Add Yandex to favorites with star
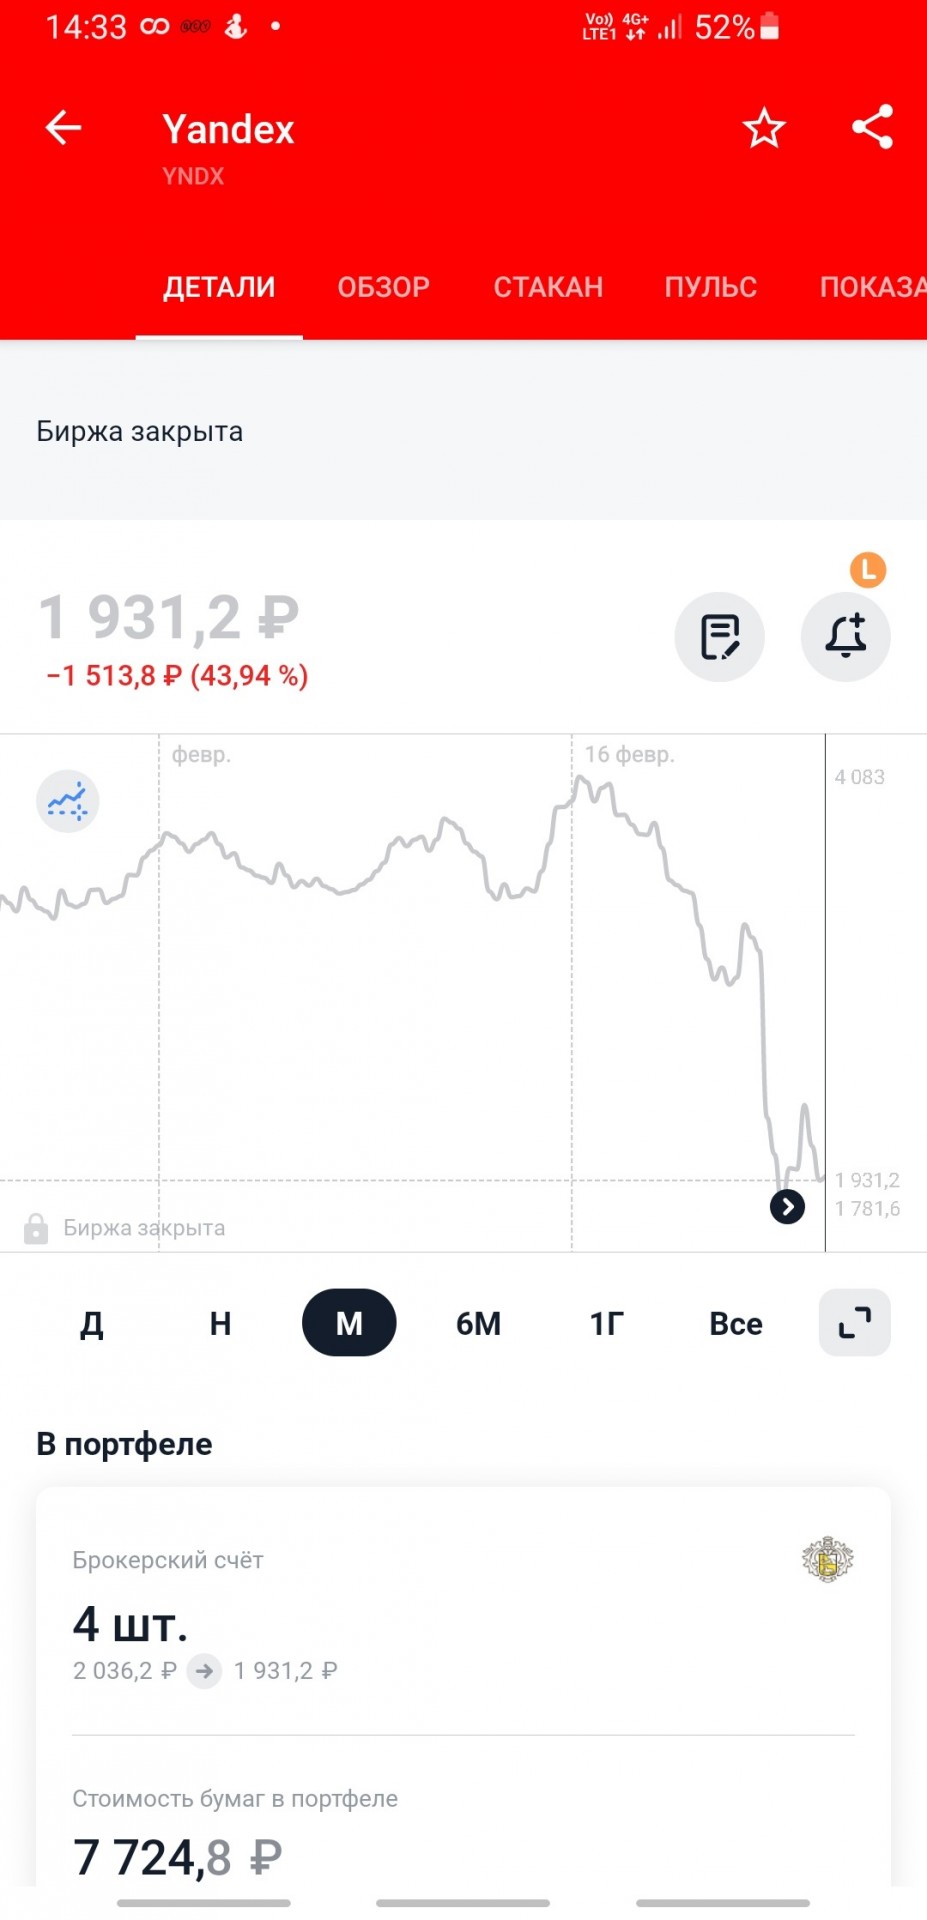Image resolution: width=927 pixels, height=1920 pixels. pos(764,128)
